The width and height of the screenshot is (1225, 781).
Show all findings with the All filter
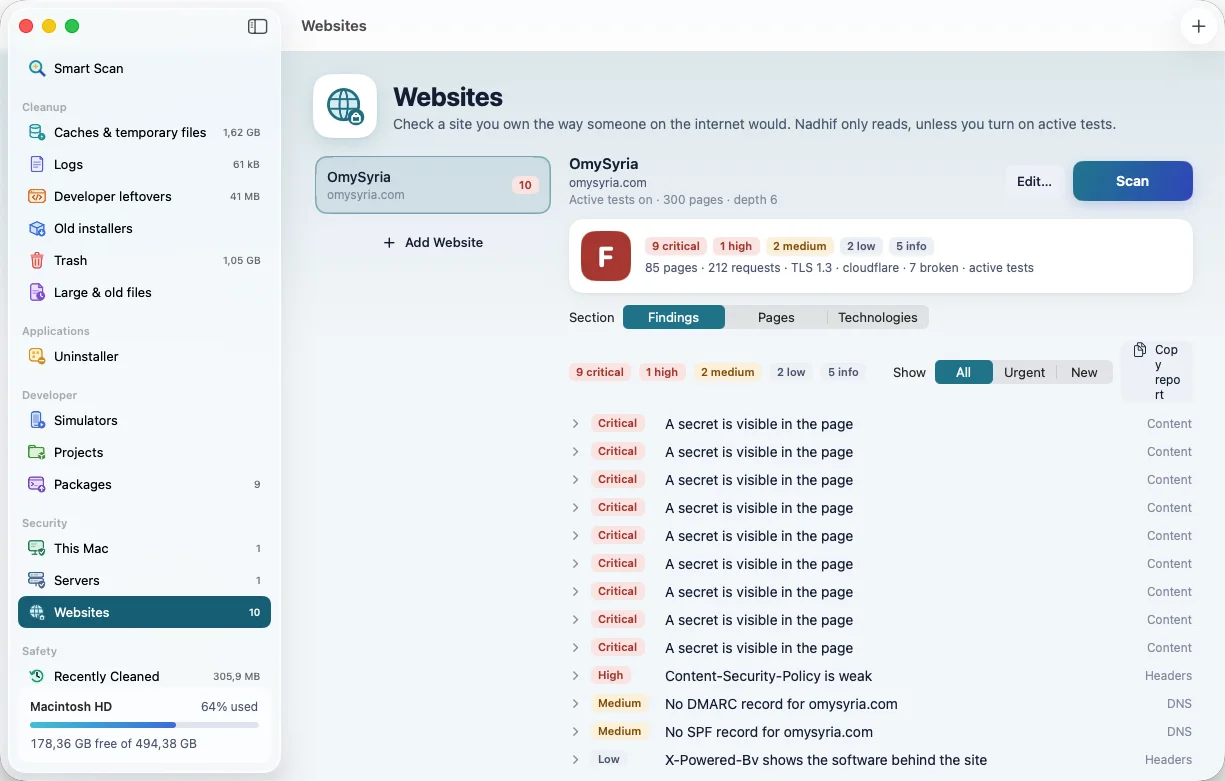tap(963, 372)
